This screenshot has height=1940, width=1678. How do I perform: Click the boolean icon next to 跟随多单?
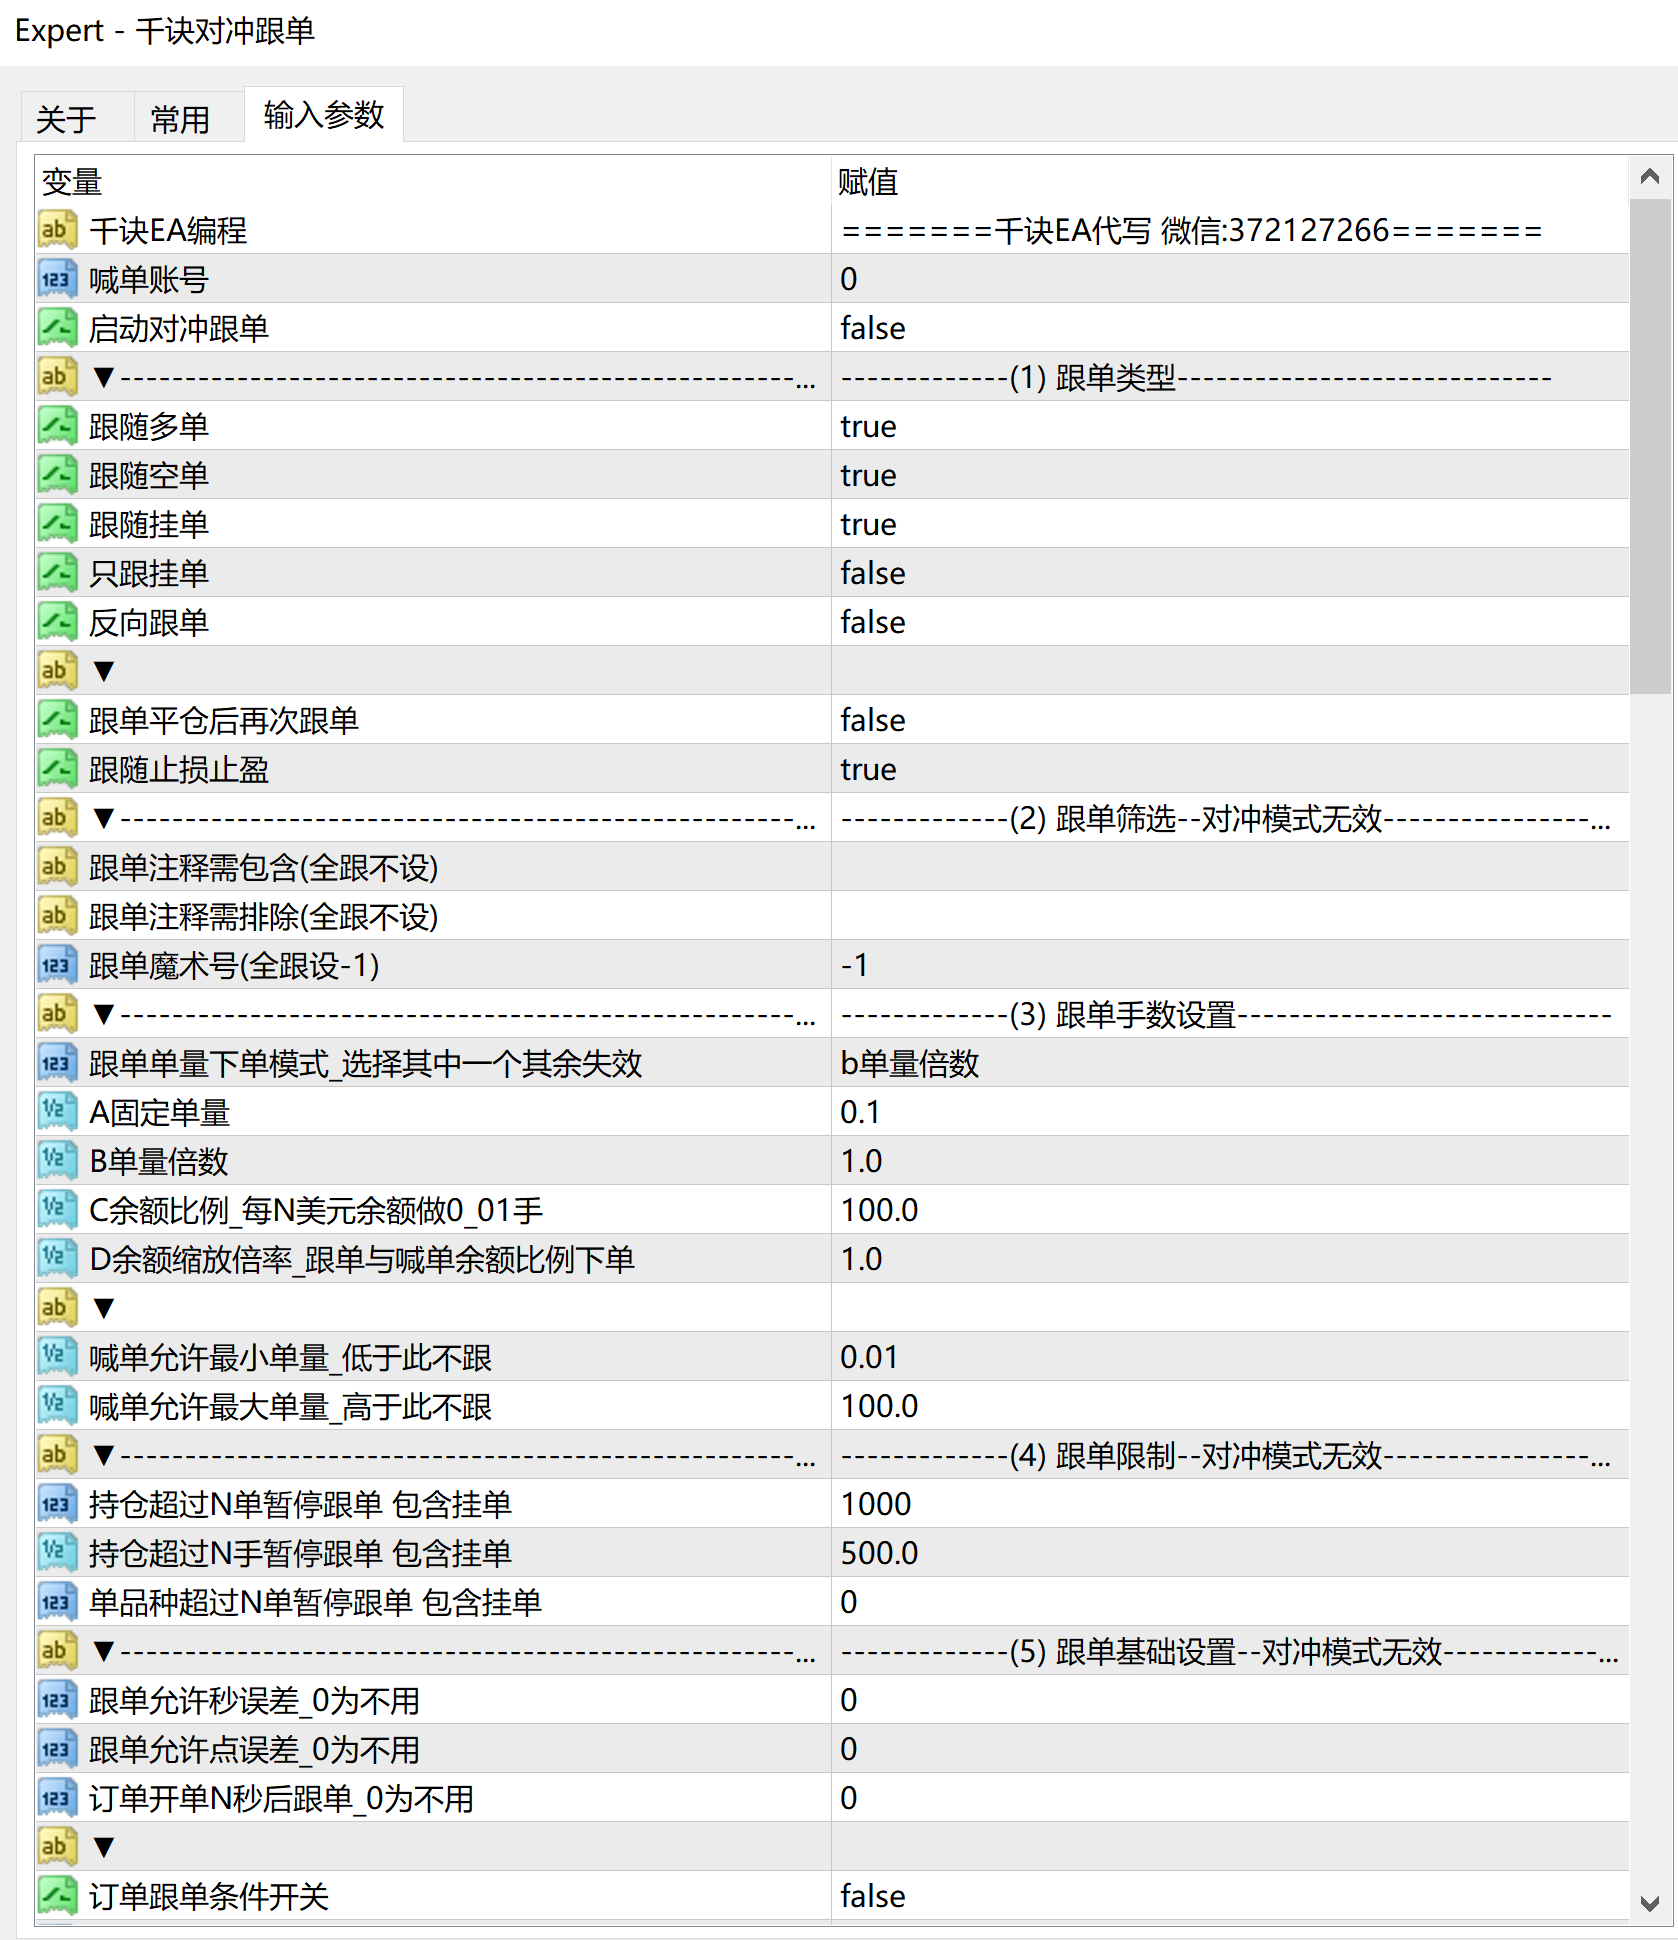(x=57, y=425)
